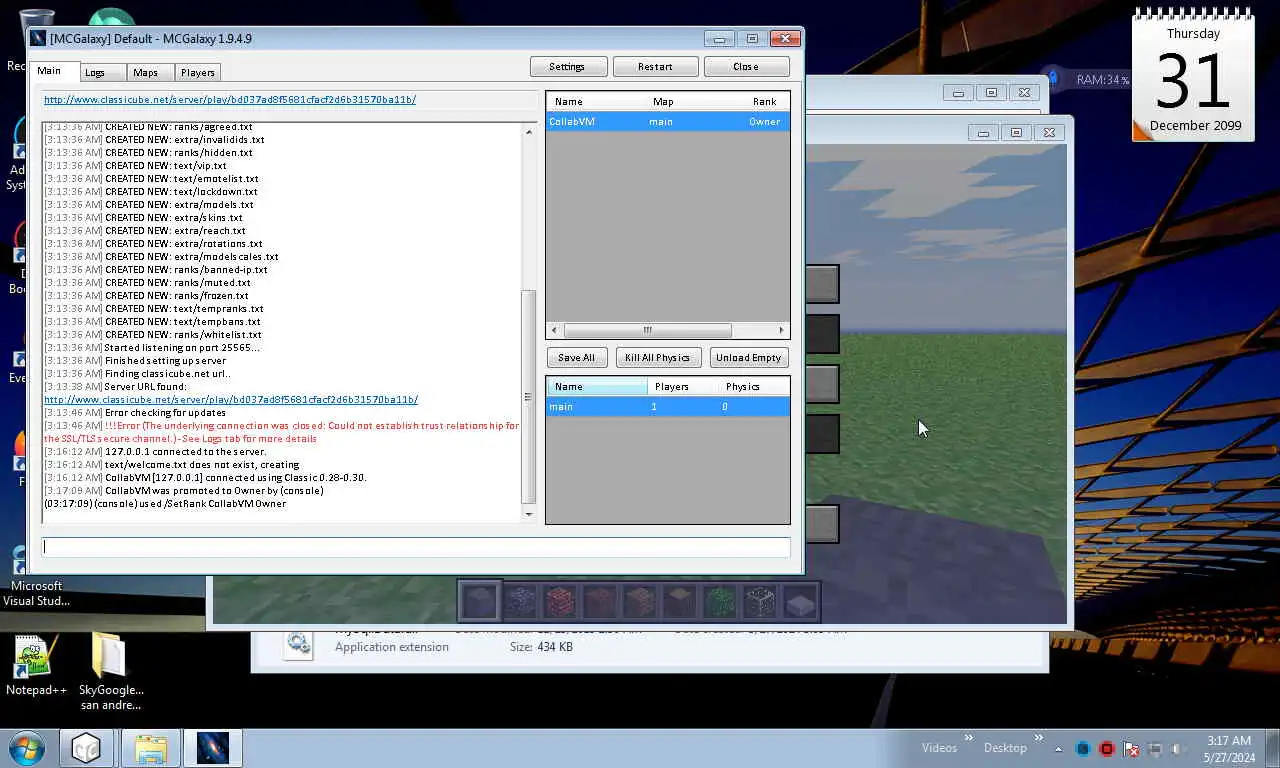Click the '127.0.0.1 connected to the server' line

pos(154,451)
